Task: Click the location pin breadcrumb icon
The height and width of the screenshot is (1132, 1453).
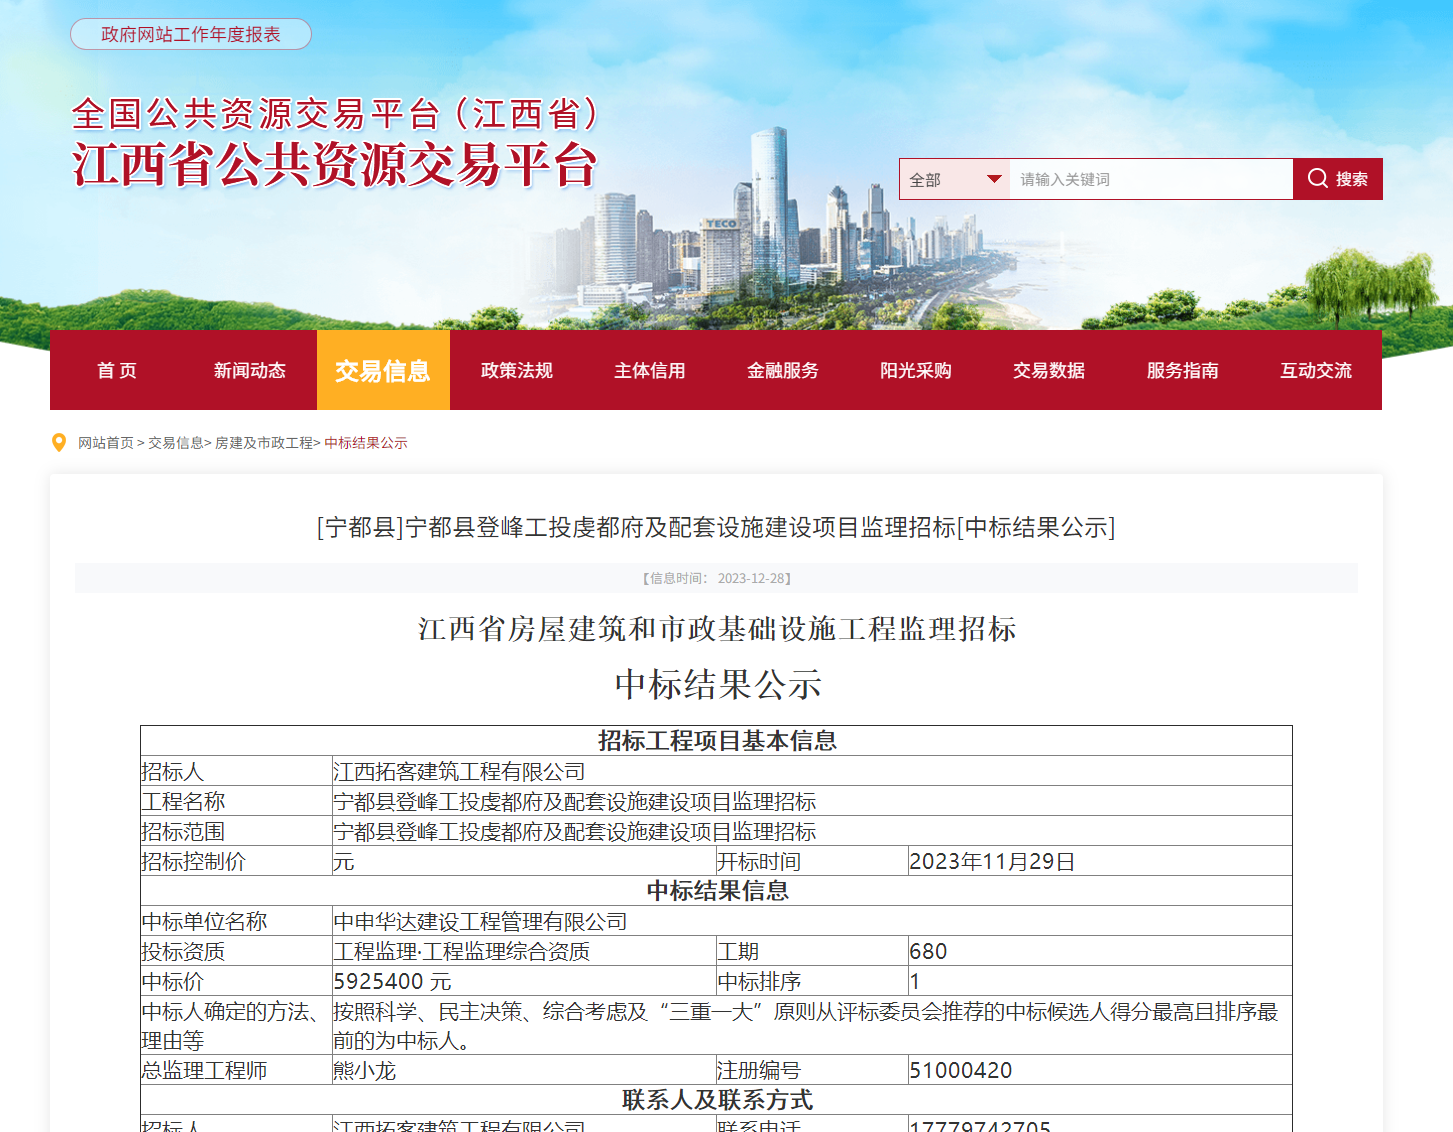Action: pos(58,442)
